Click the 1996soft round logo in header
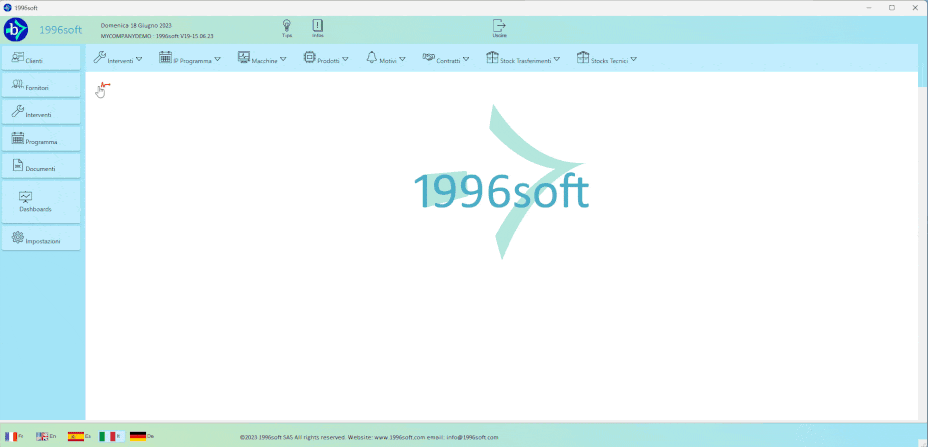Screen dimensions: 928x447 pos(16,30)
